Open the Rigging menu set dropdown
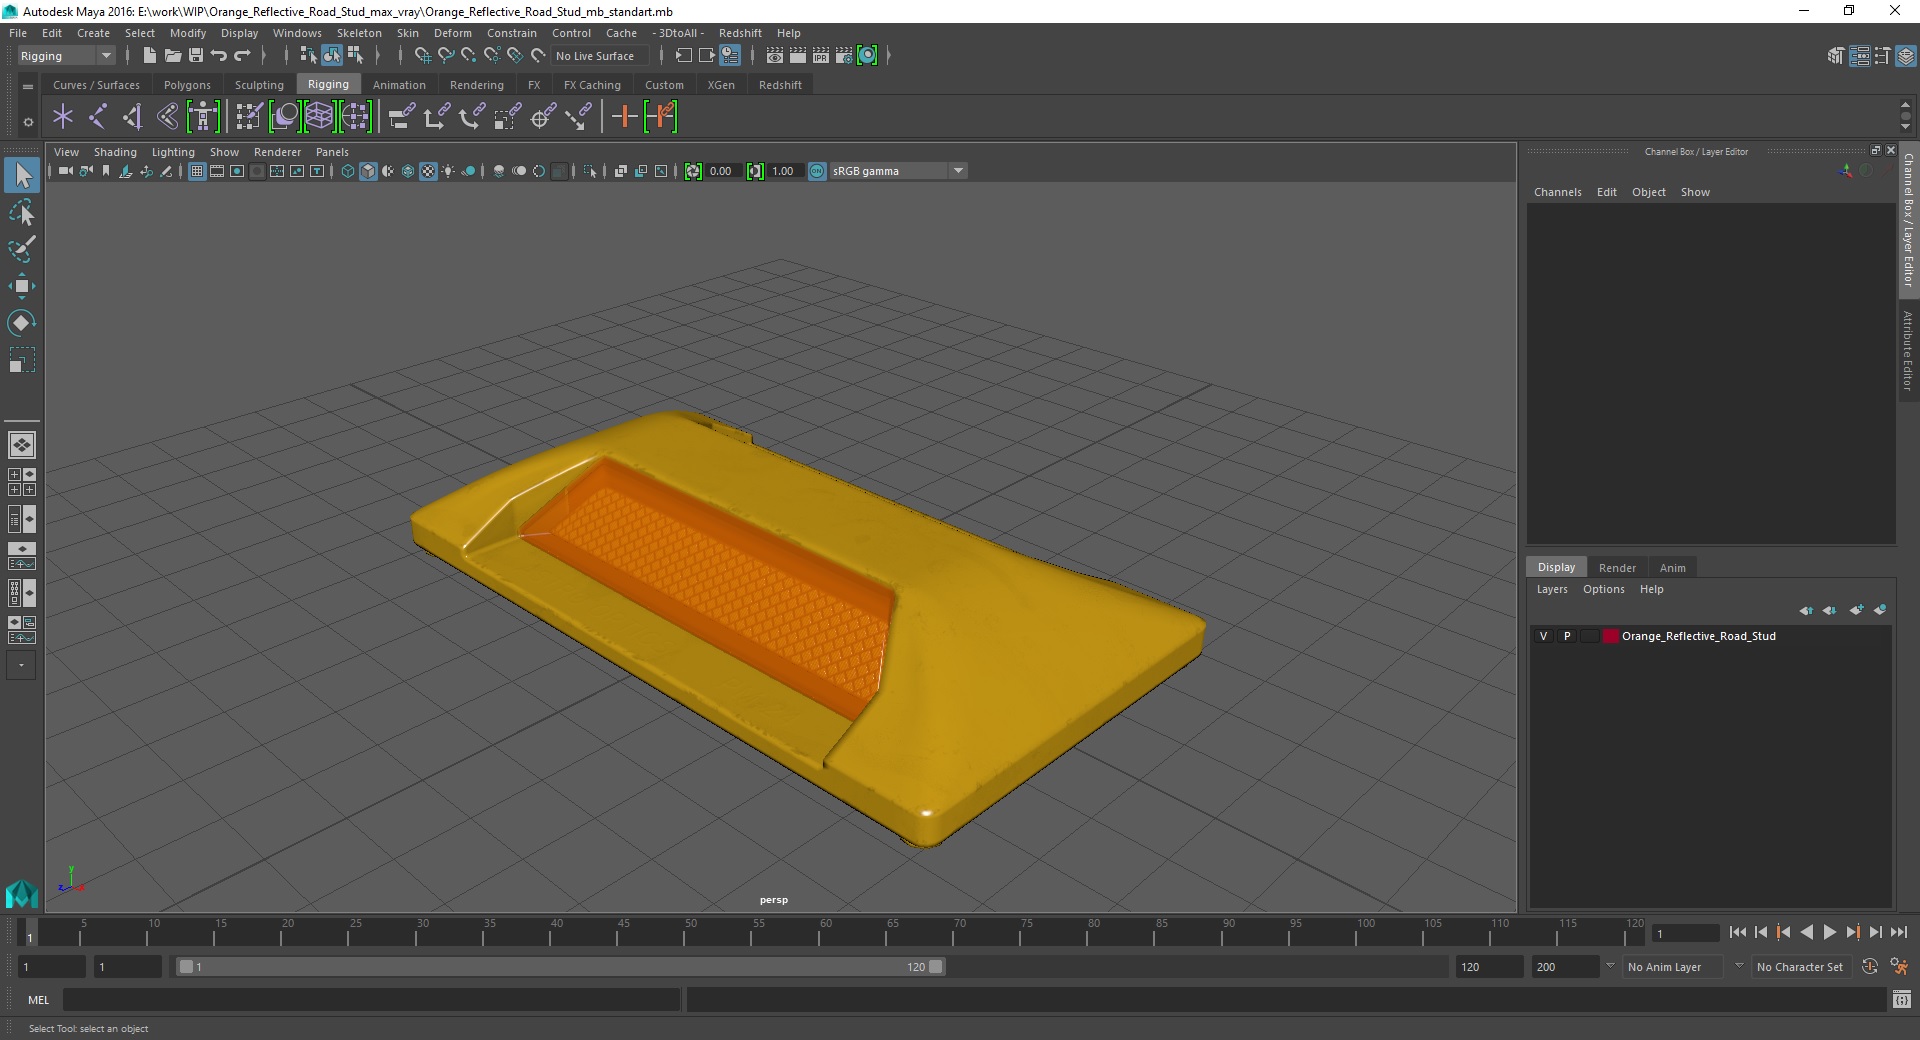Image resolution: width=1920 pixels, height=1040 pixels. tap(65, 56)
